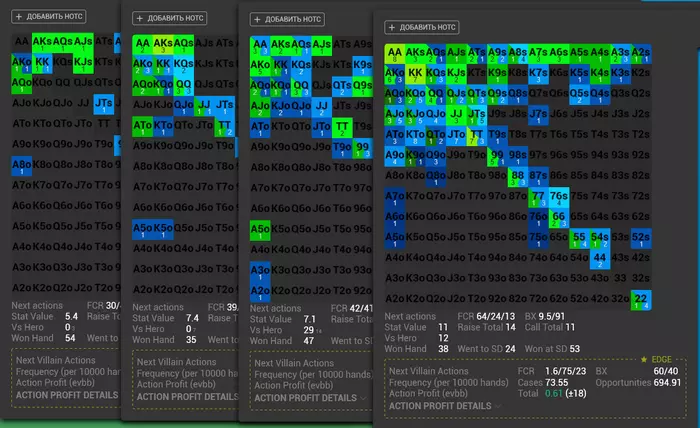Select the 44 cell in the rightmost grid

click(x=599, y=259)
